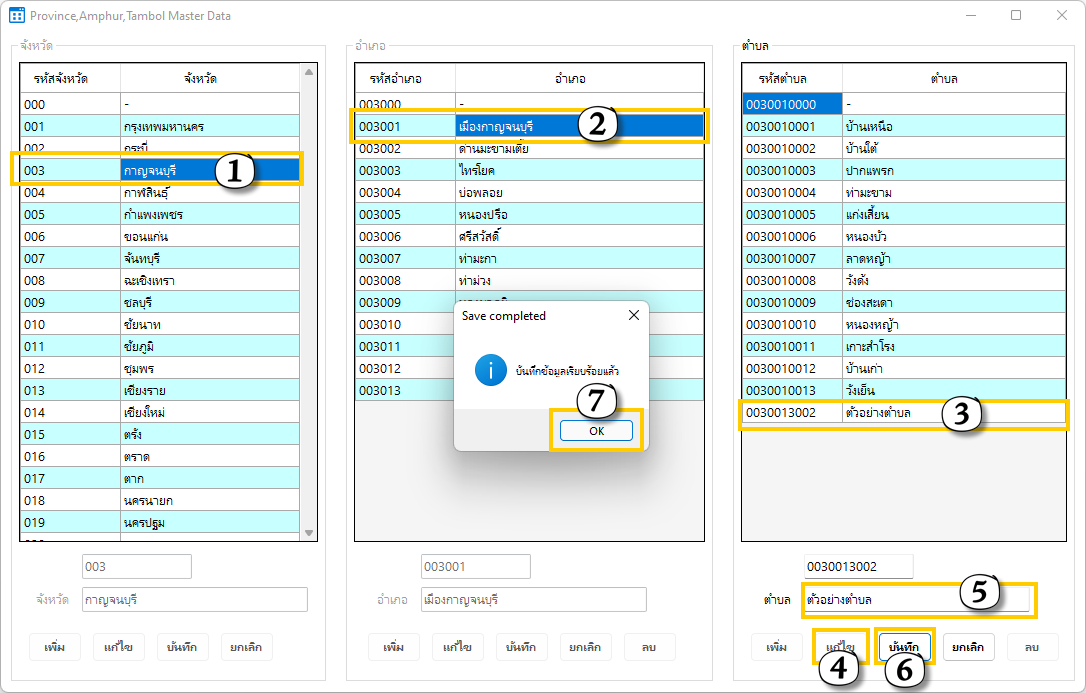Close the Save completed dialog with X
1086x693 pixels.
(x=633, y=315)
